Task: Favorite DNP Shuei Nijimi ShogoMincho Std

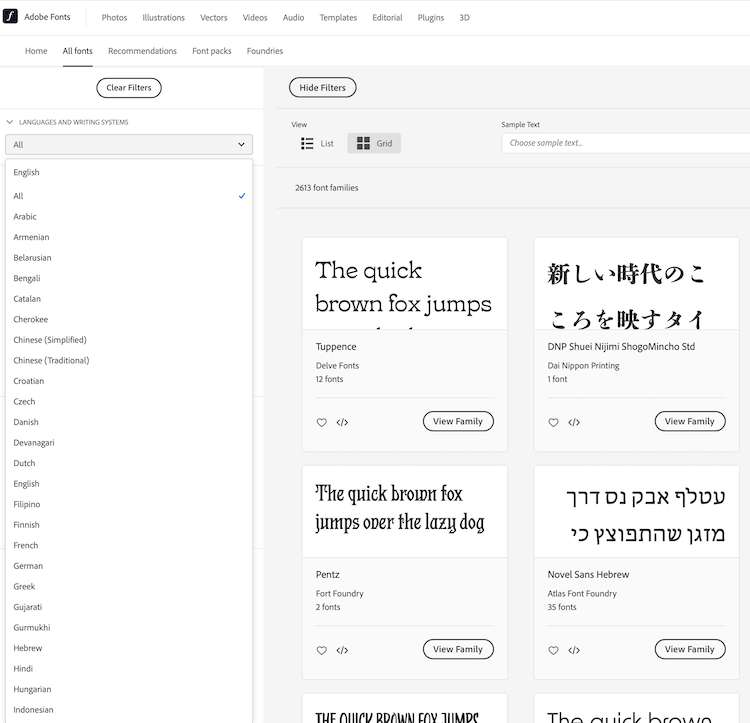Action: click(x=553, y=422)
